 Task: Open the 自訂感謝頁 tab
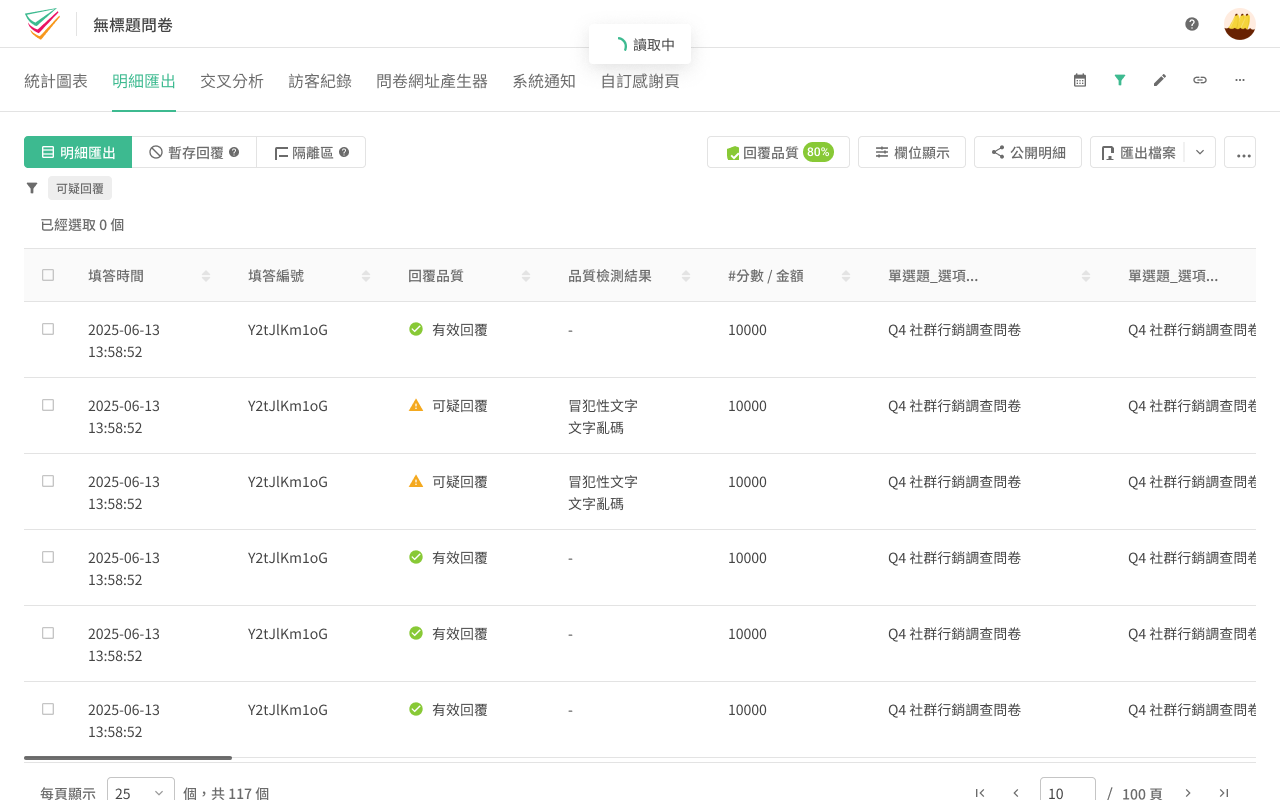pyautogui.click(x=640, y=81)
